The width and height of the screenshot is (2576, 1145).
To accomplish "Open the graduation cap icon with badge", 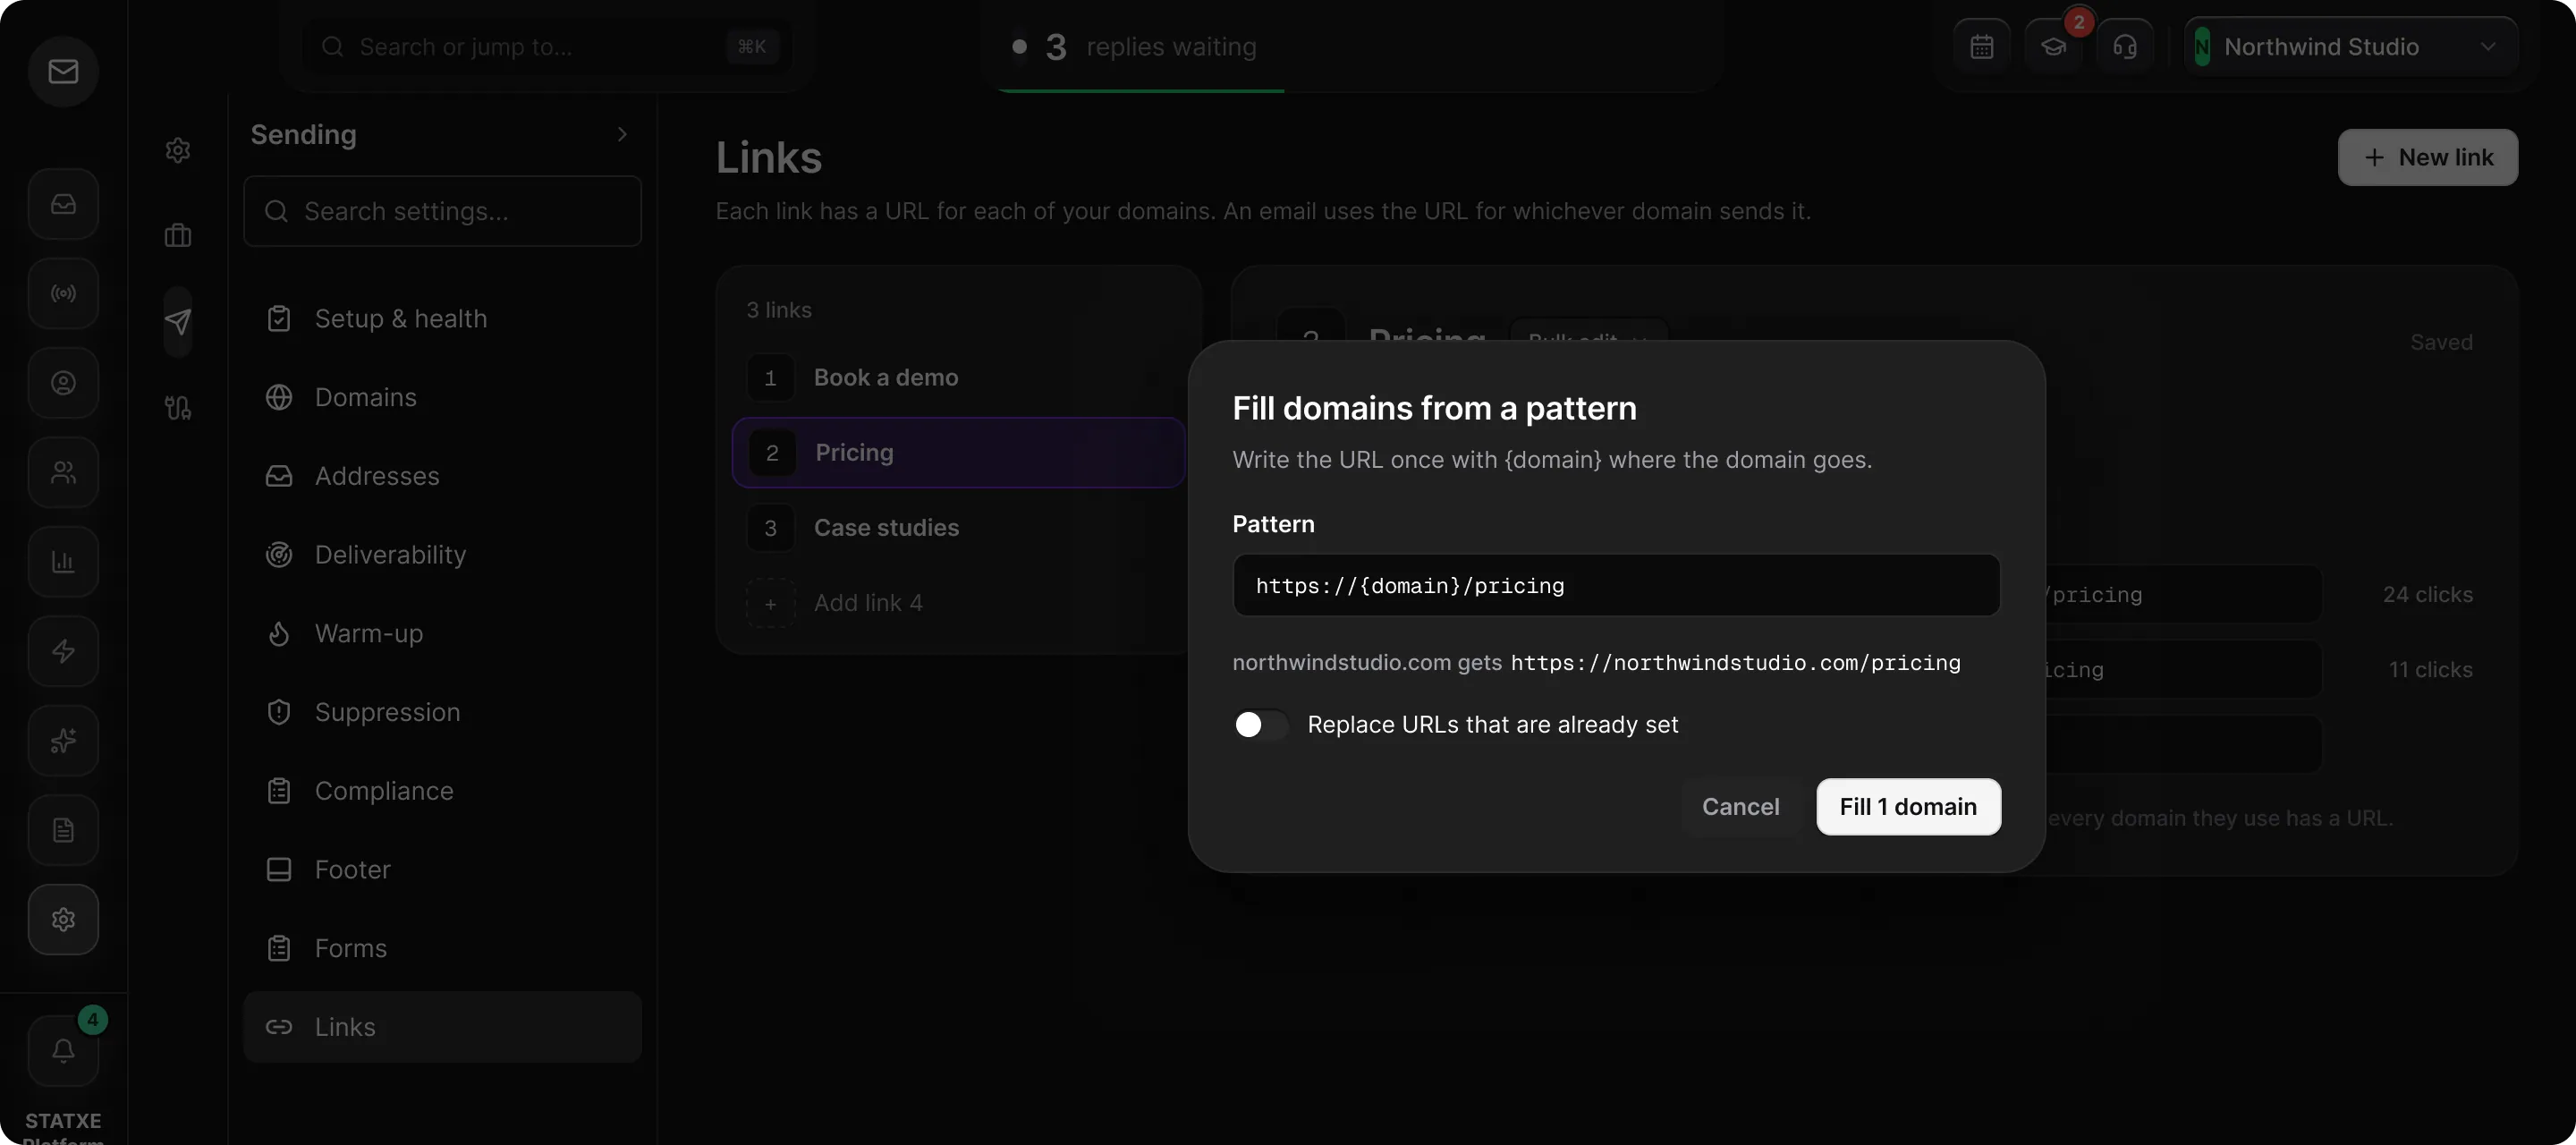I will click(2053, 47).
